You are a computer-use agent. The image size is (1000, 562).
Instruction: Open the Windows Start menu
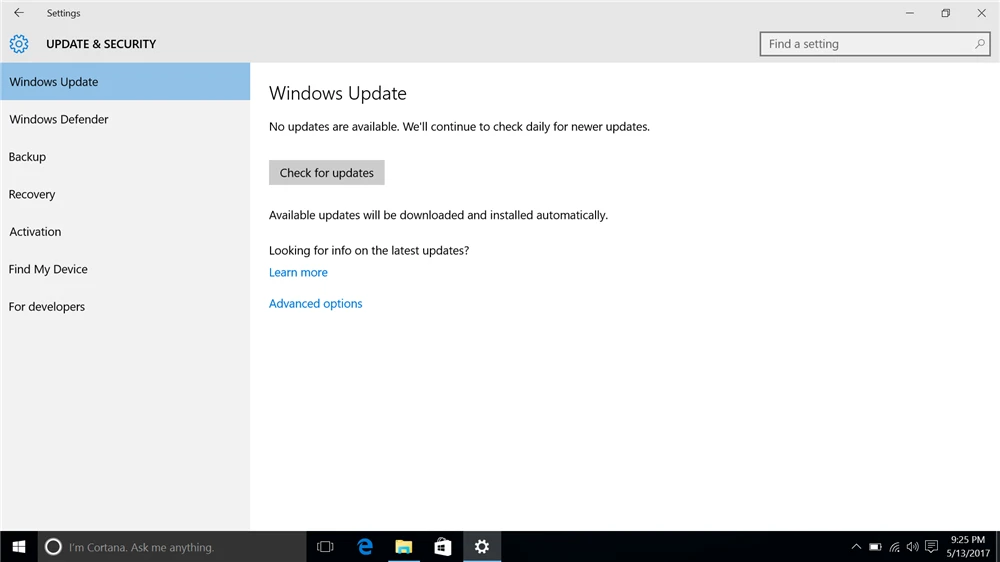tap(18, 547)
